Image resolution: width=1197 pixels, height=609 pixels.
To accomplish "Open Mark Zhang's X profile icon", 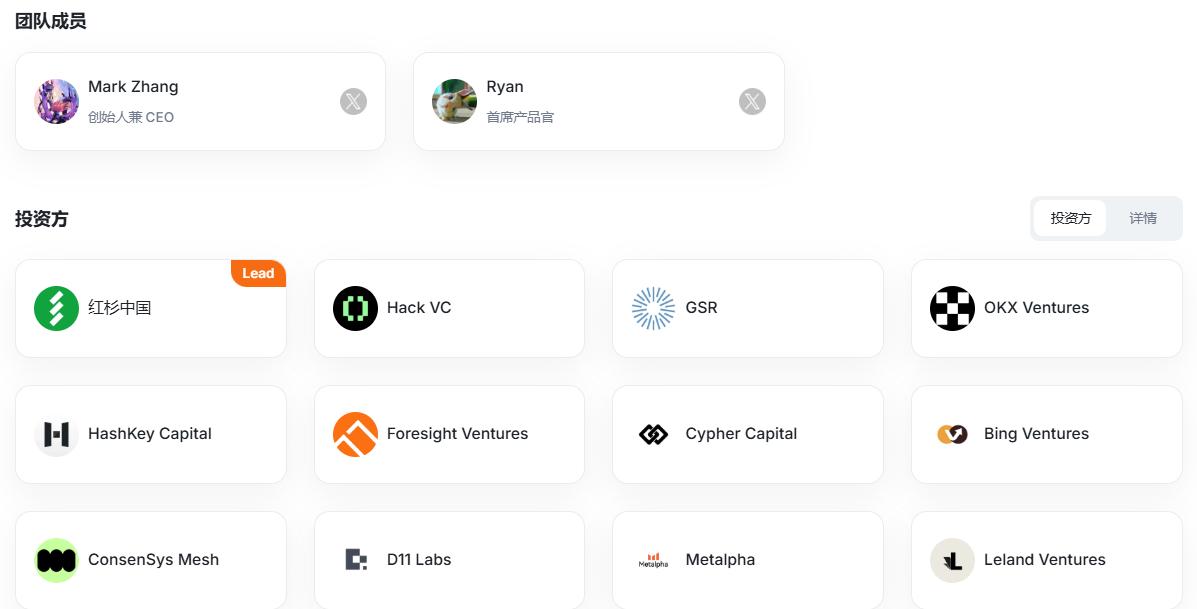I will [353, 101].
